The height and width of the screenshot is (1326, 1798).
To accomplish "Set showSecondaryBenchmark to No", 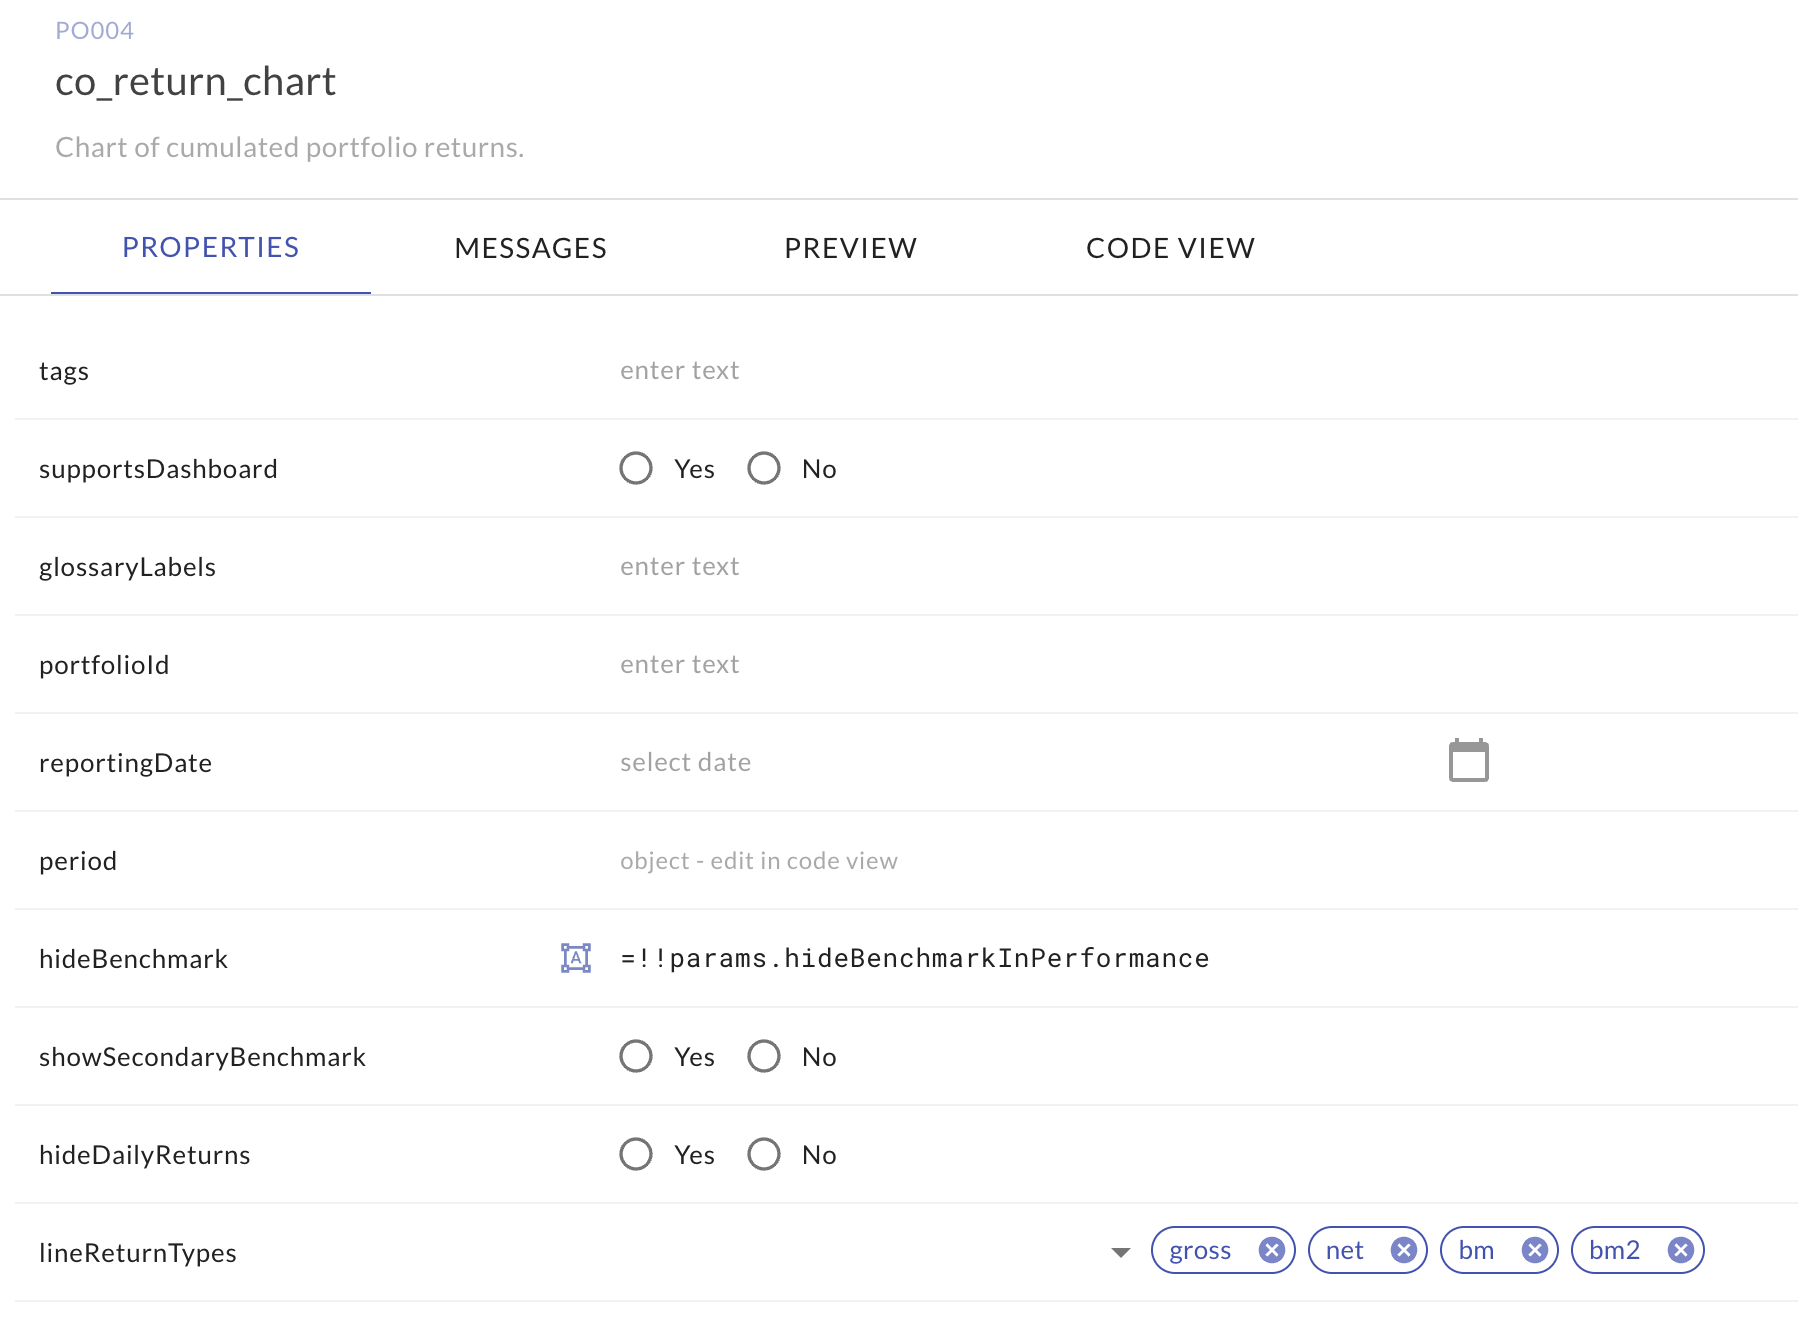I will [764, 1056].
